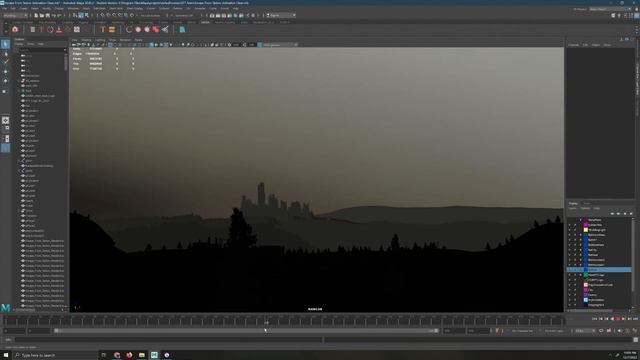The height and width of the screenshot is (360, 640).
Task: Toggle visibility of green-swatch layer
Action: [570, 275]
